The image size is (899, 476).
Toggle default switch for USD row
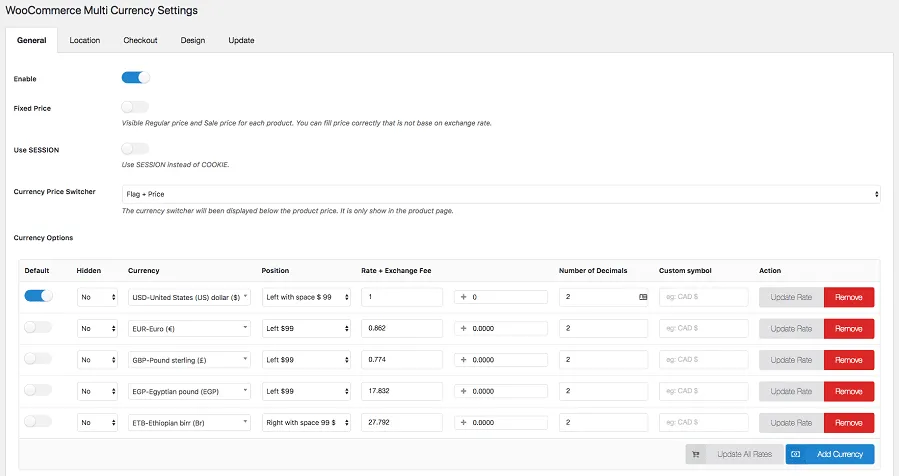pos(38,296)
